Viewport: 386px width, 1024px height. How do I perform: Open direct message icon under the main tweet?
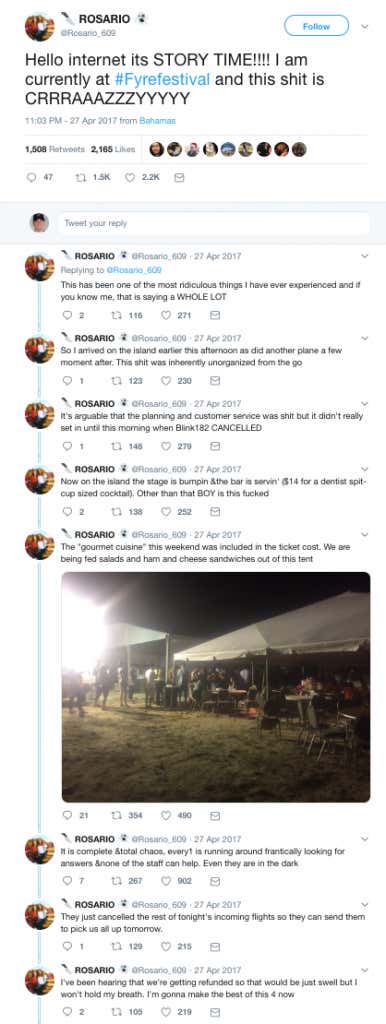180,177
